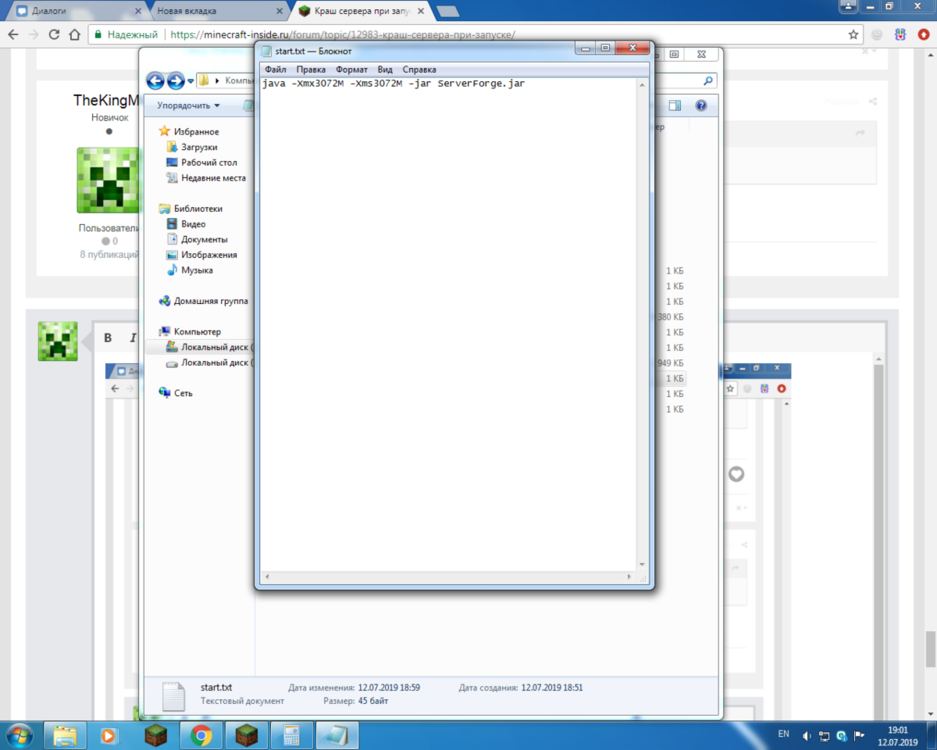This screenshot has height=750, width=937.
Task: Click the Explorer search magnifier icon
Action: pyautogui.click(x=708, y=81)
